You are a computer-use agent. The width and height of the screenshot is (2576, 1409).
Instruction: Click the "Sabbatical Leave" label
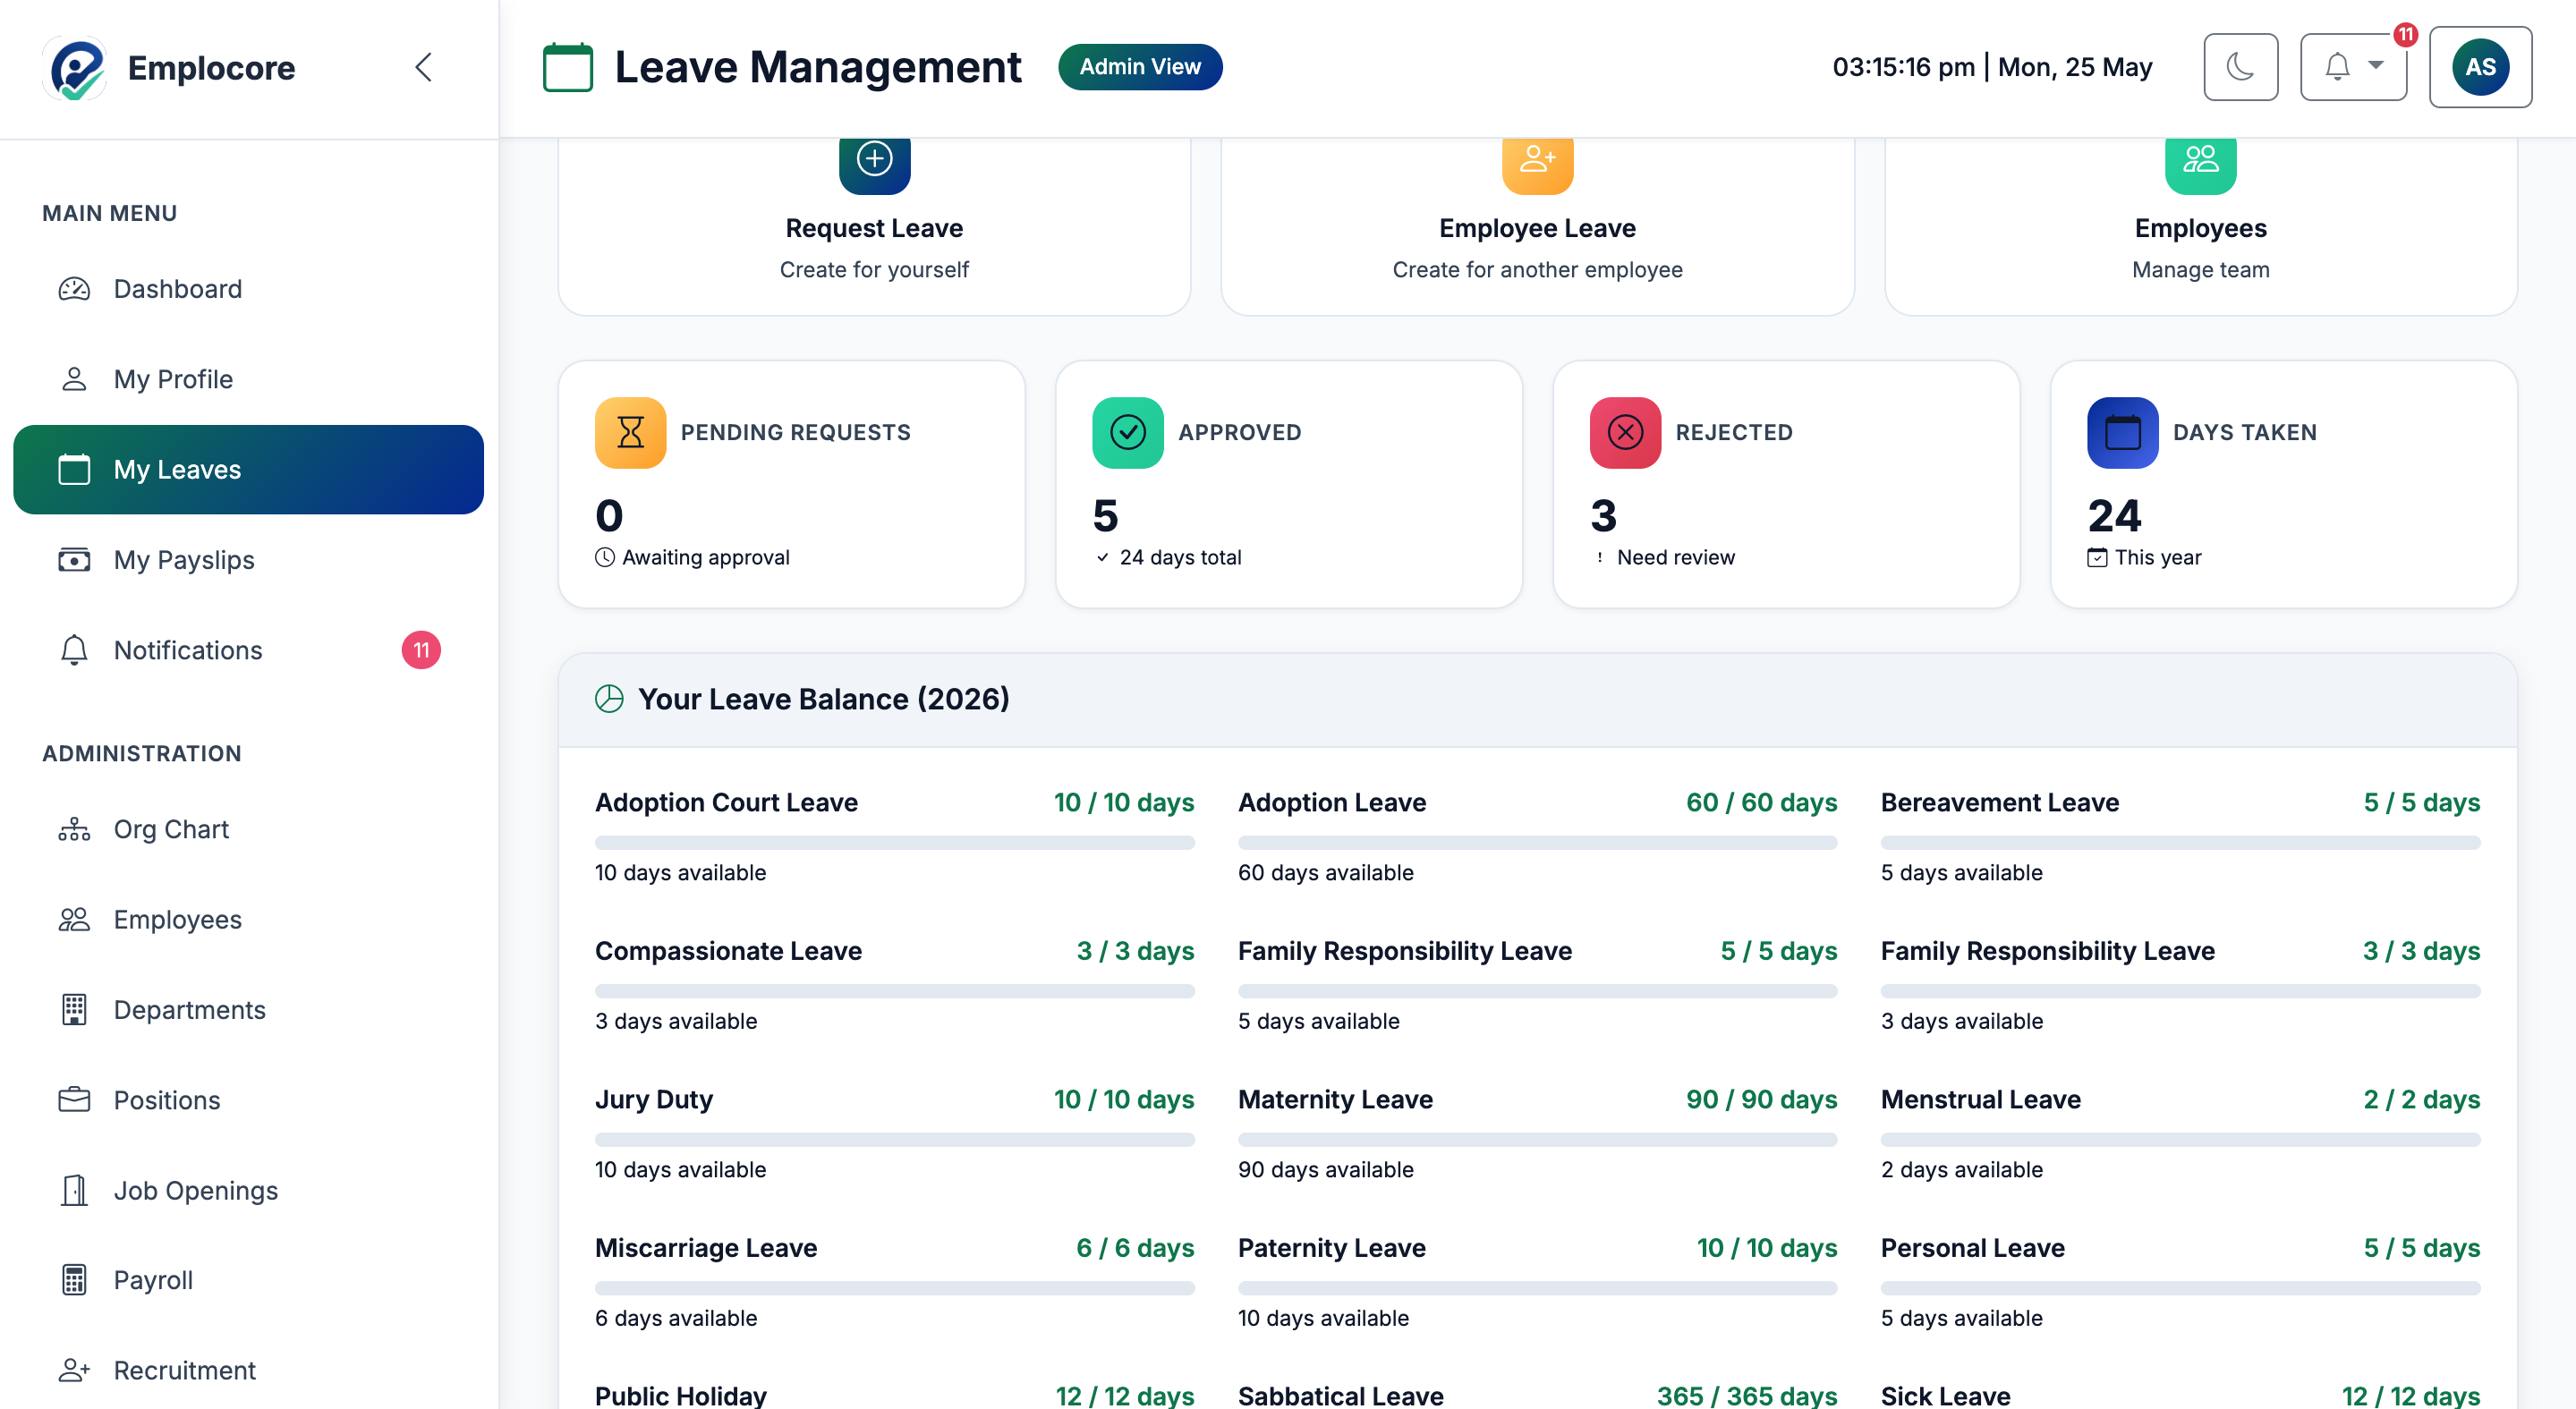click(1340, 1395)
